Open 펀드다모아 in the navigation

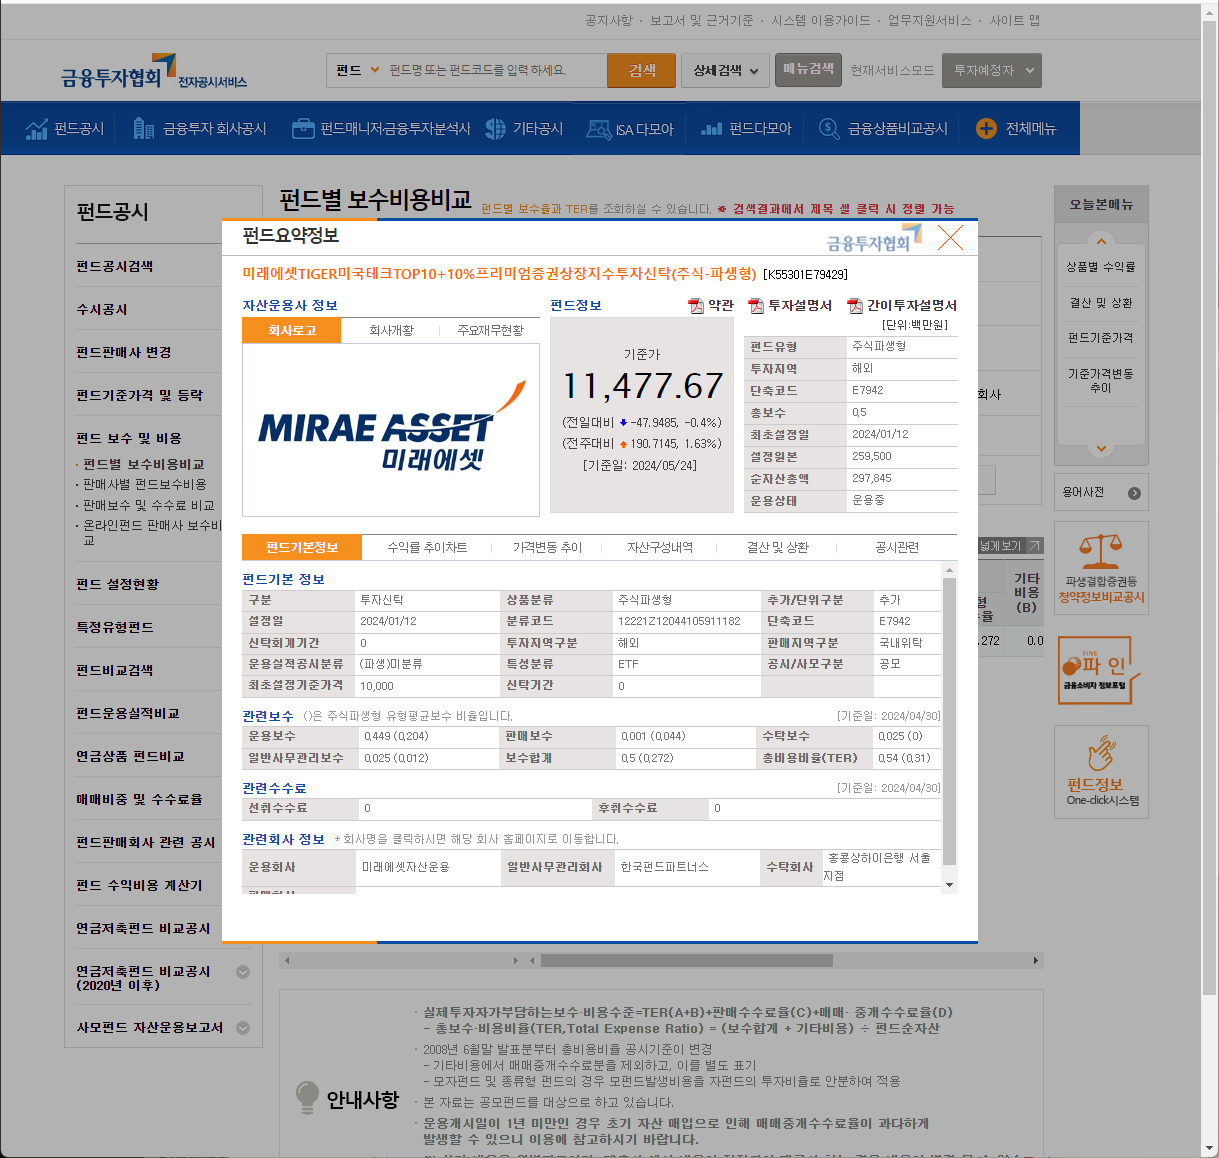746,128
